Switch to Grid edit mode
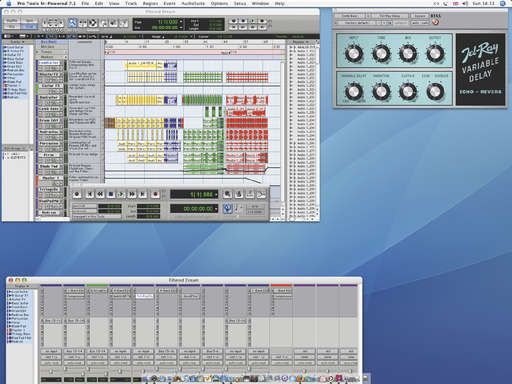This screenshot has width=512, height=384. click(x=29, y=26)
